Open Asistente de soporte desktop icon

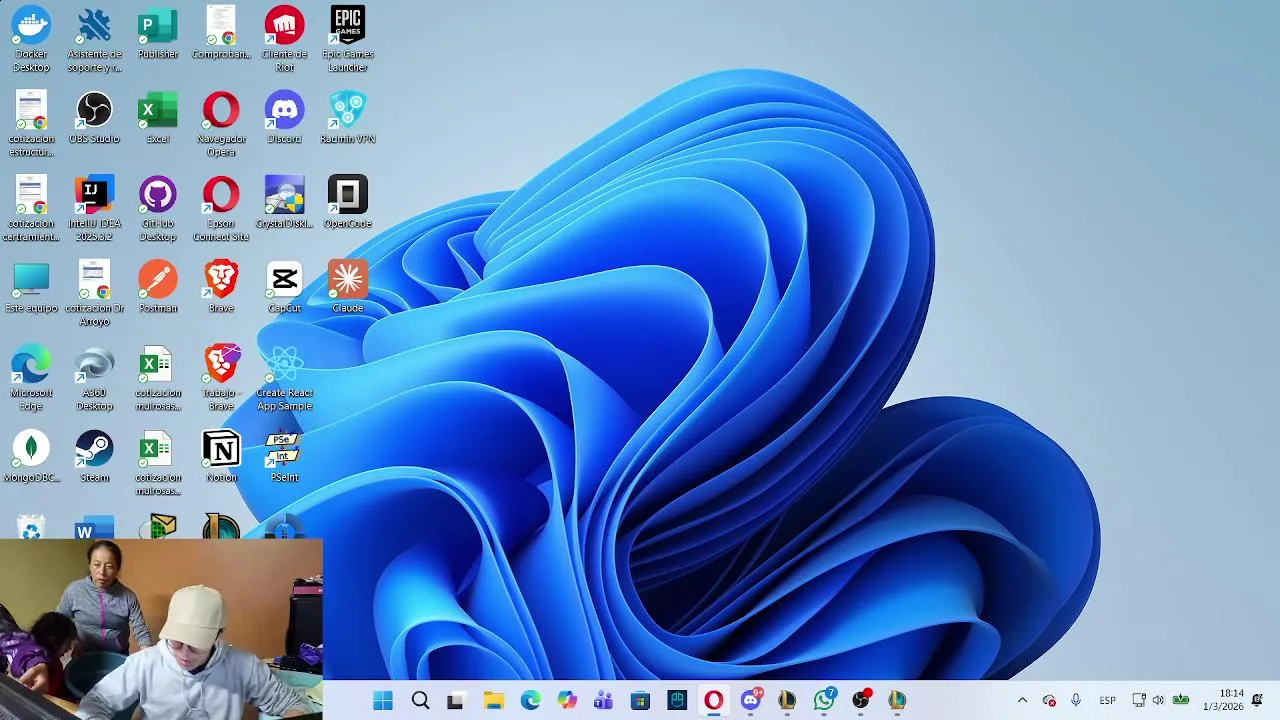coord(94,40)
